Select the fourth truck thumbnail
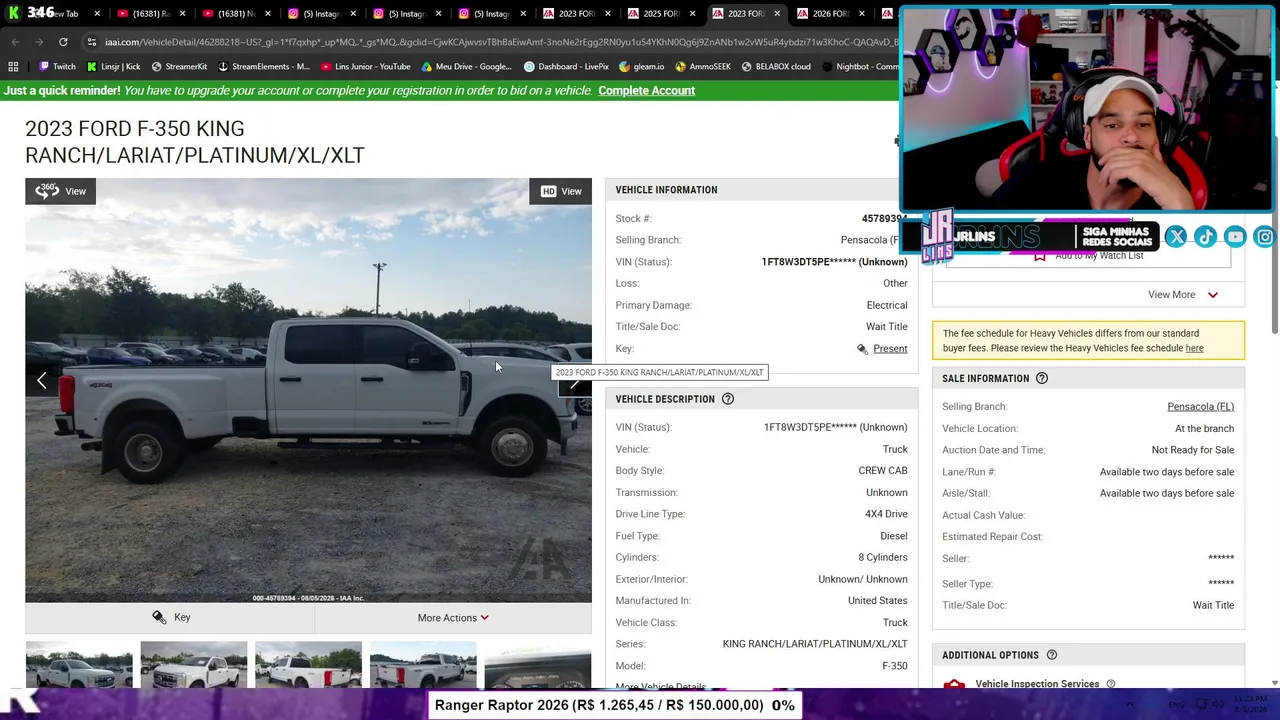Screen dimensions: 1280x720 (423, 665)
